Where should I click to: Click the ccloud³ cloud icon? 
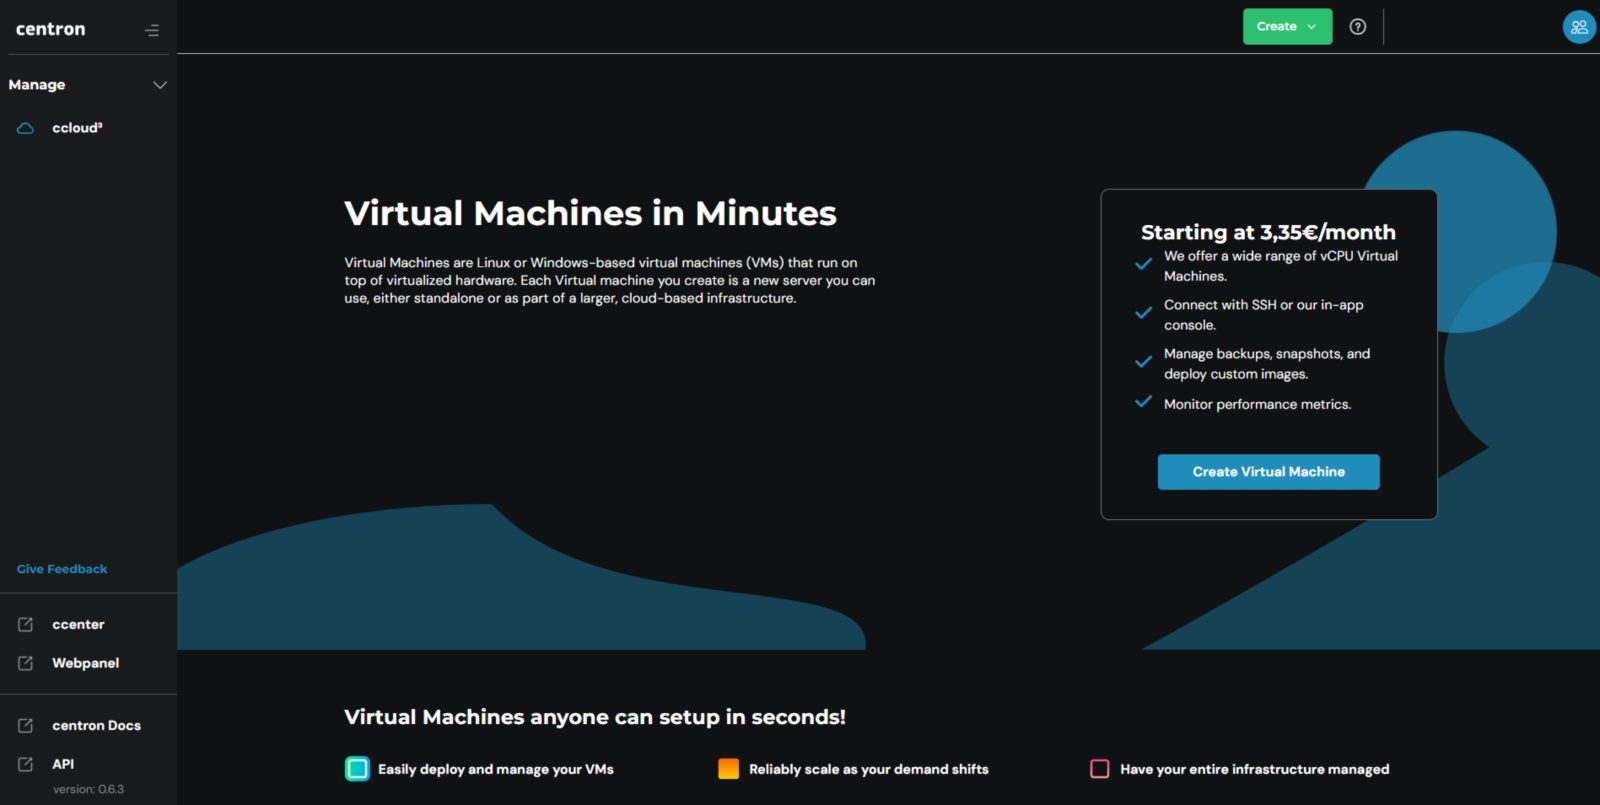[26, 128]
